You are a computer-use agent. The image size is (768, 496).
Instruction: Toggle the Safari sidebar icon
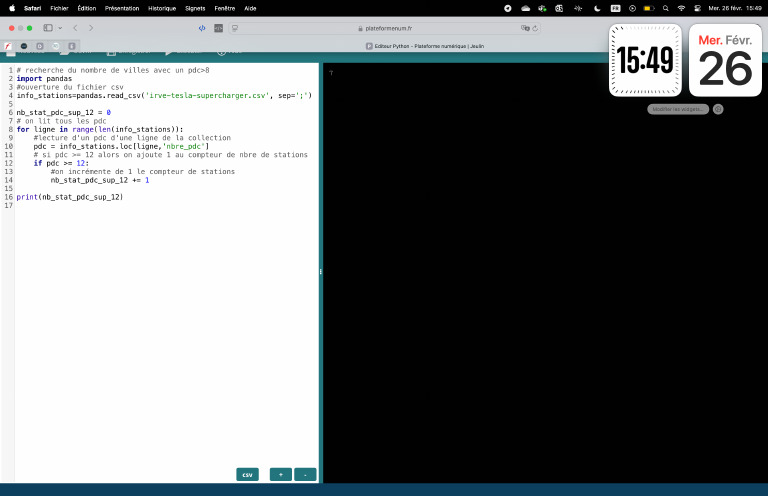[x=47, y=28]
